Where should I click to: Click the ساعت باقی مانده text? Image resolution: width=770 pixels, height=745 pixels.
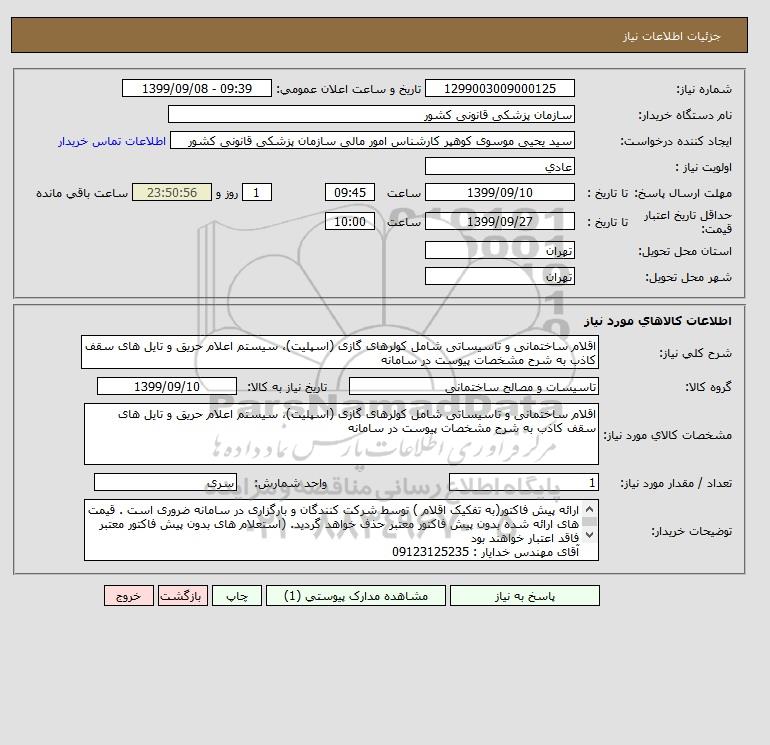click(x=82, y=193)
